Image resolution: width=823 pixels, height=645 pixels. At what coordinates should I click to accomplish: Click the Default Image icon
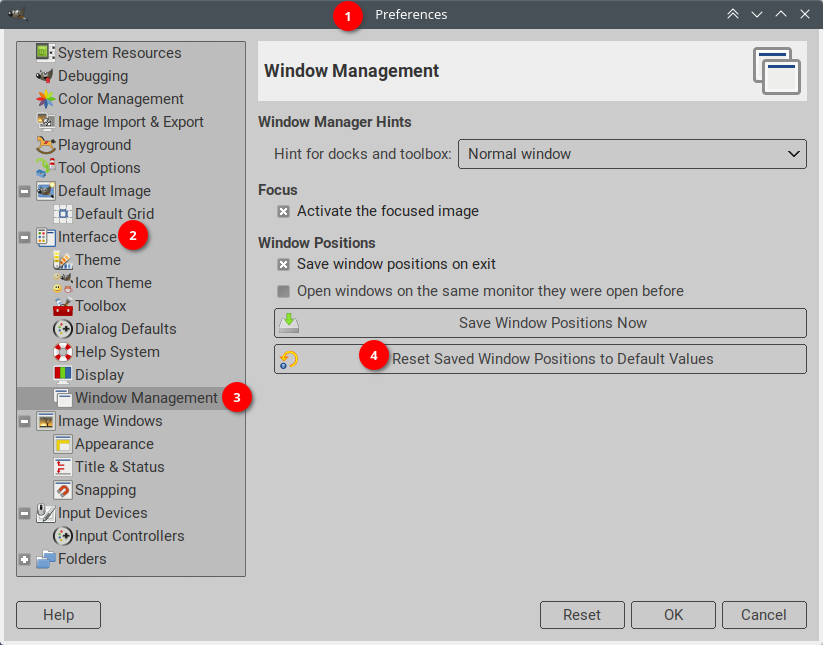[45, 191]
